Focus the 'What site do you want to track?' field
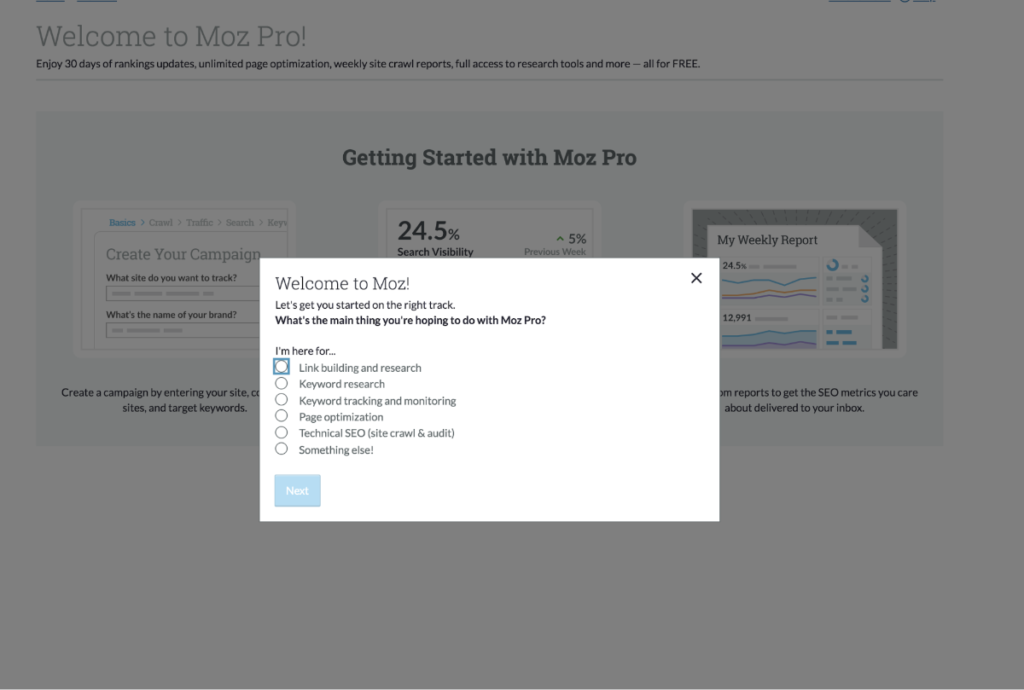The width and height of the screenshot is (1024, 690). coord(183,294)
